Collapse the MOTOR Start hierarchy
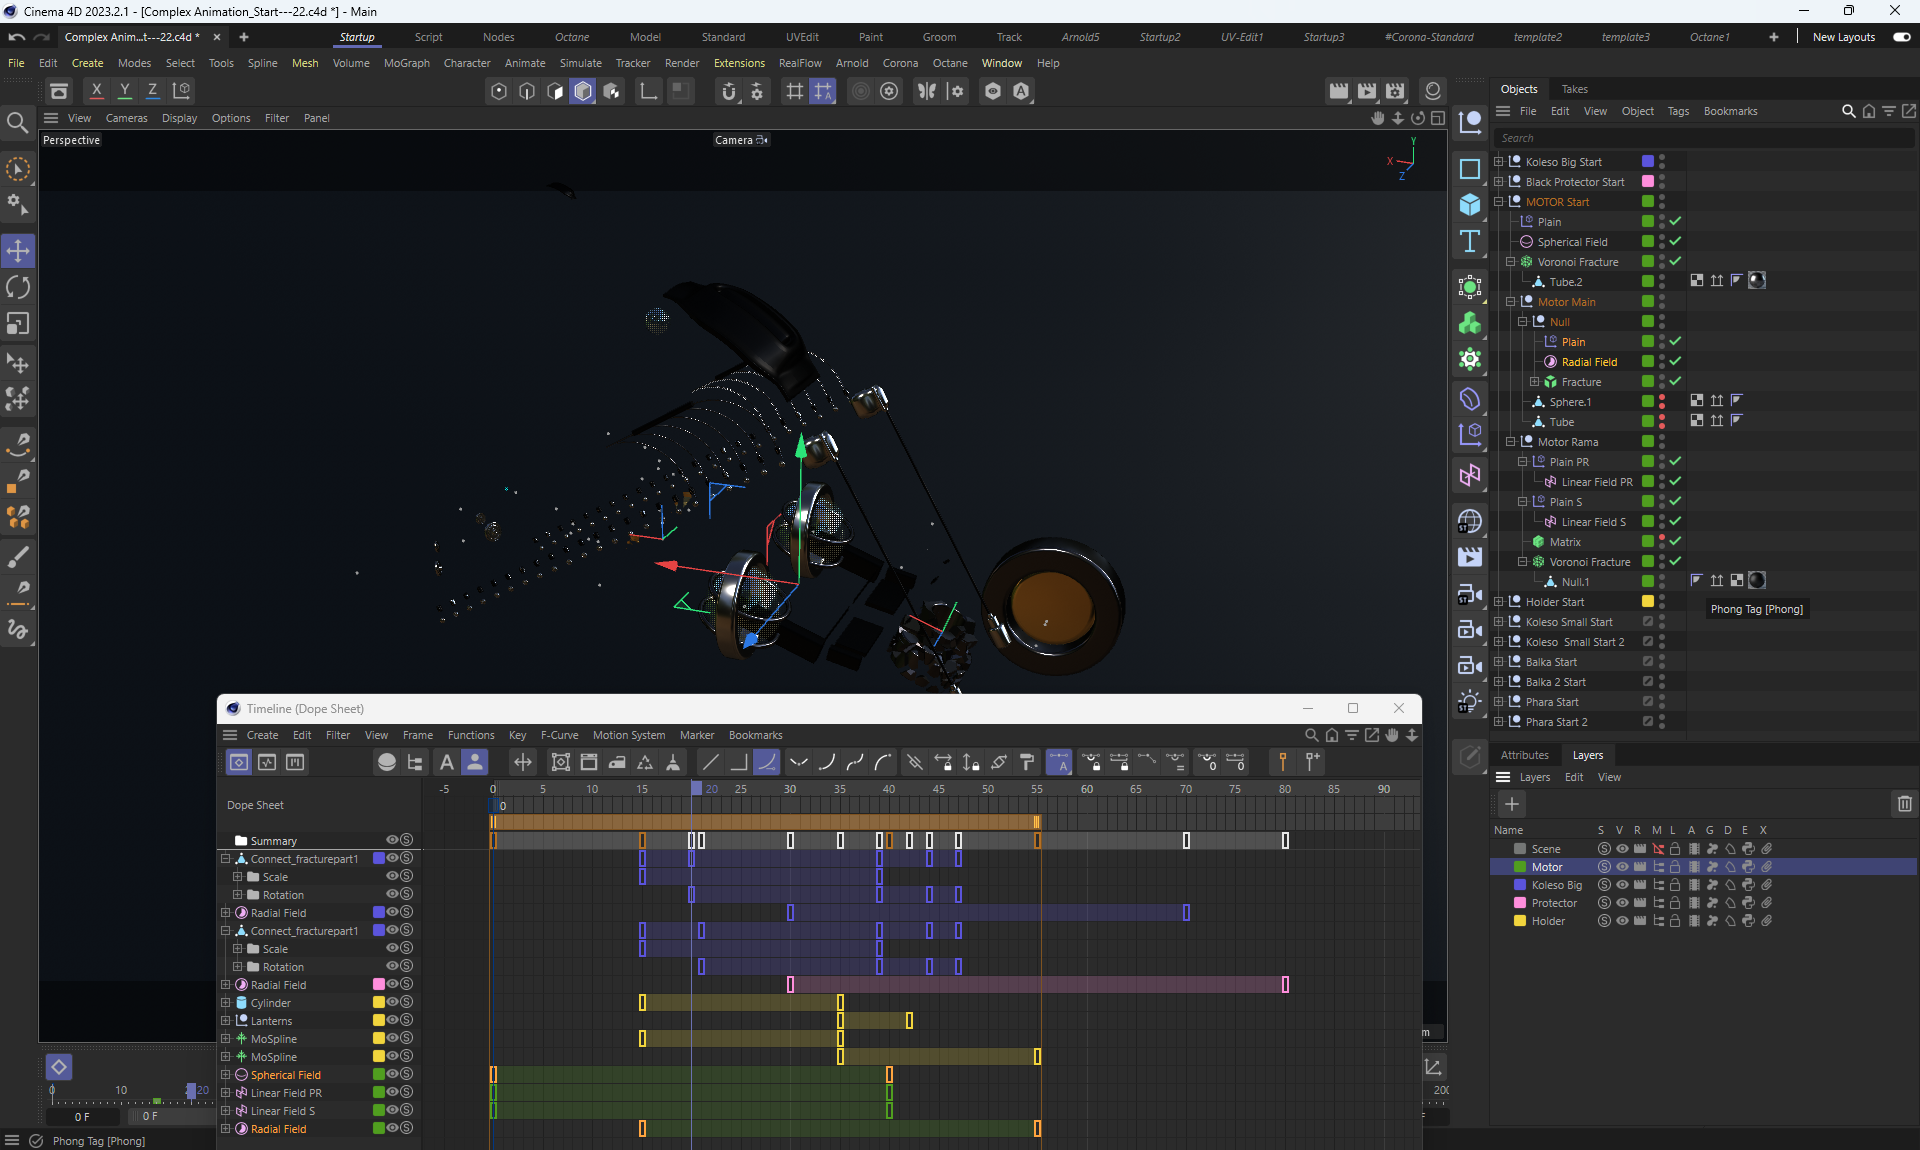This screenshot has height=1150, width=1920. point(1499,202)
